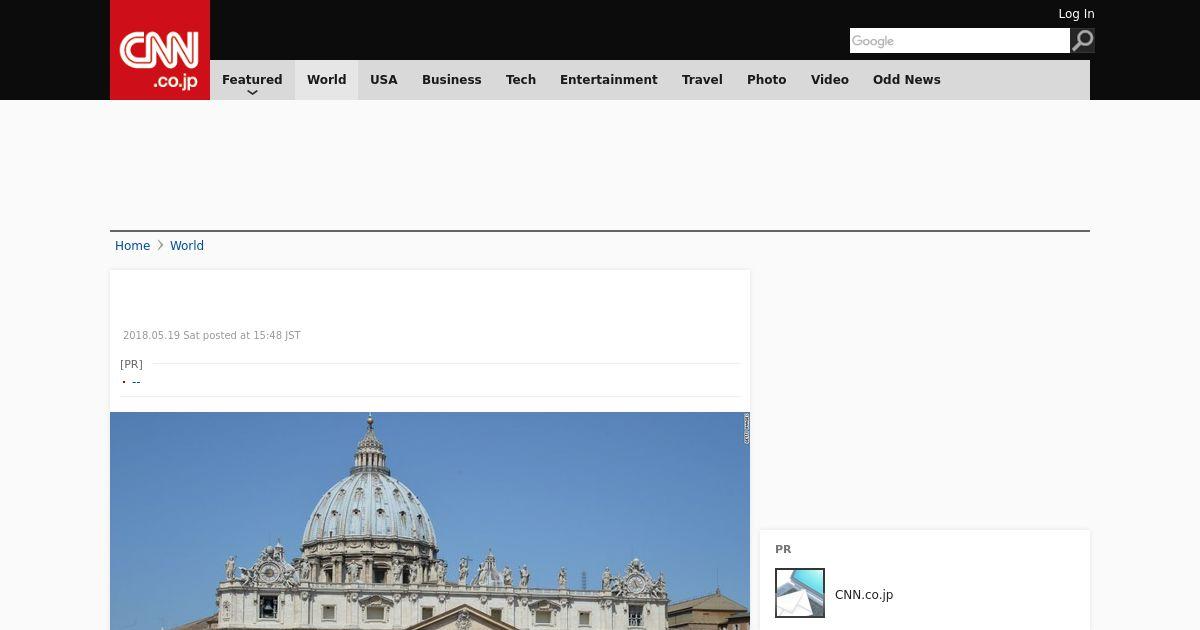Click the search magnifier icon

[1082, 41]
